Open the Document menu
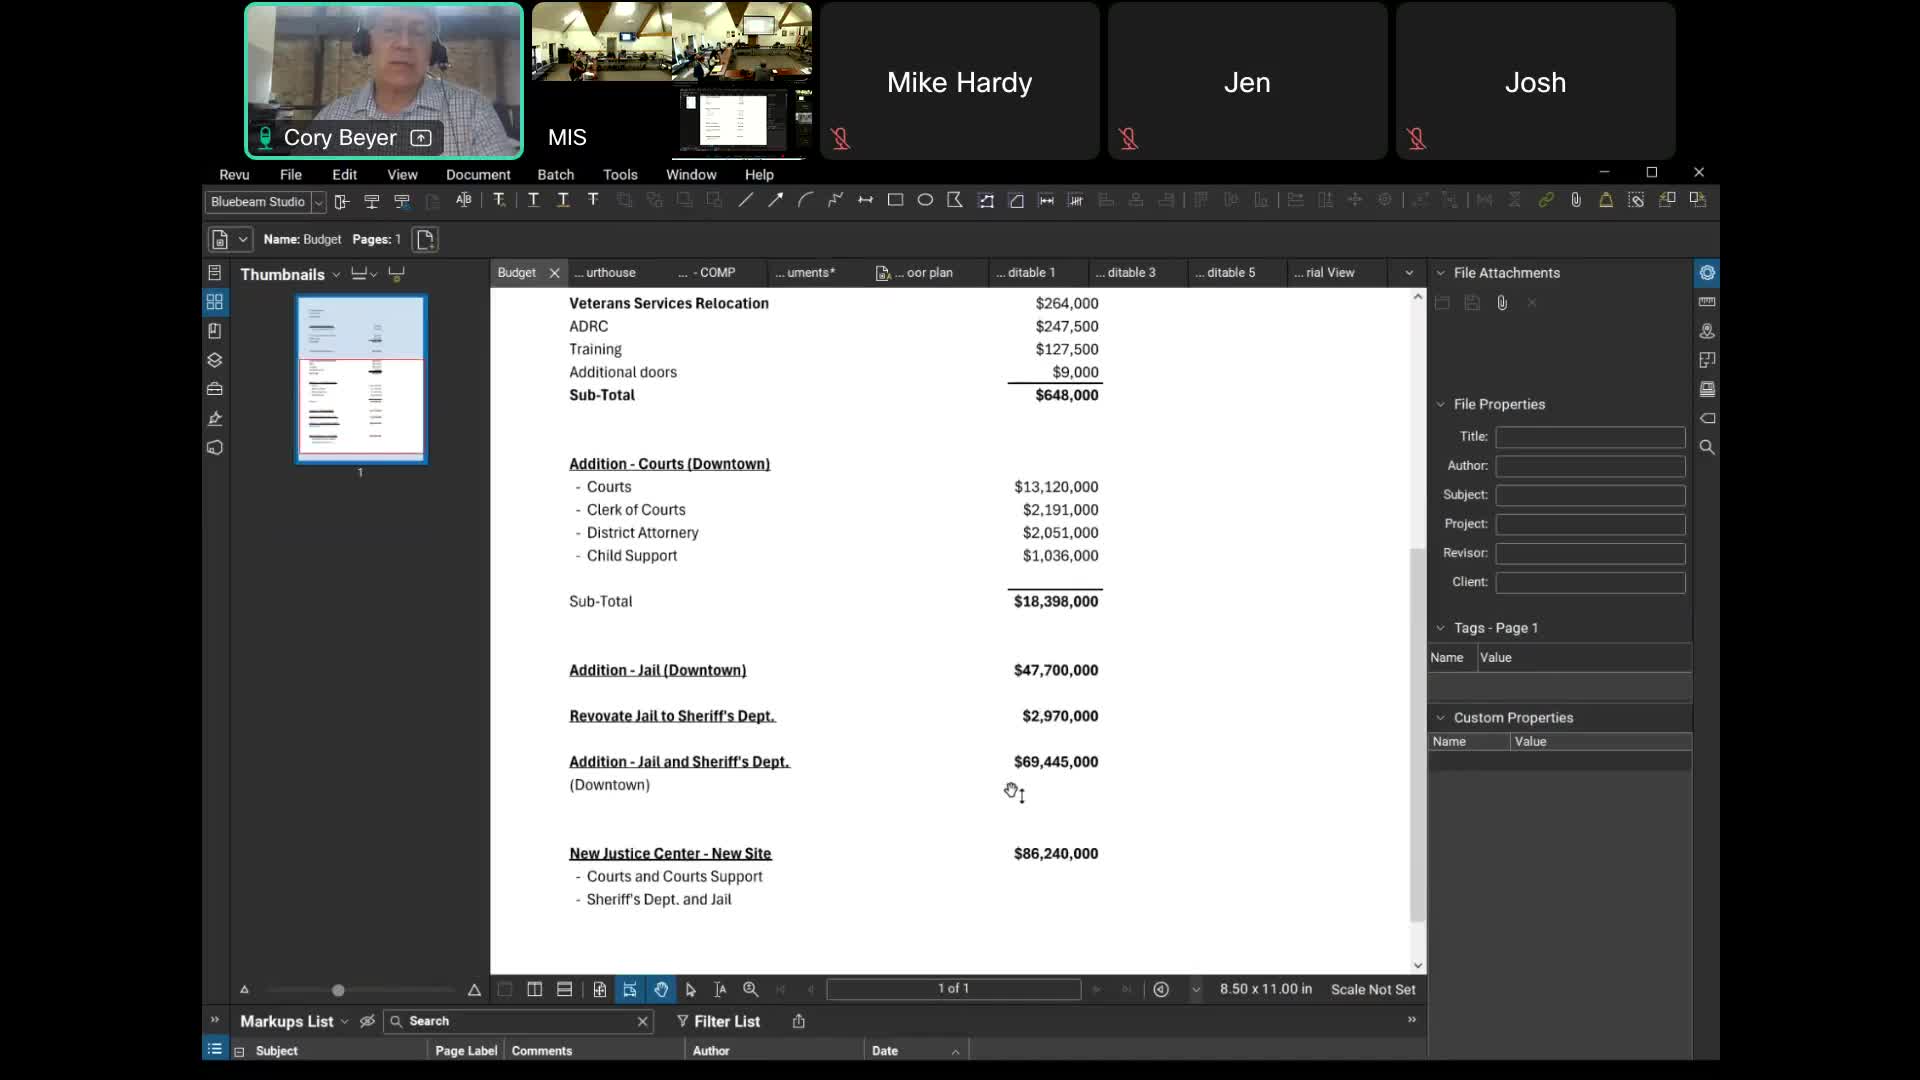This screenshot has height=1080, width=1920. click(478, 174)
